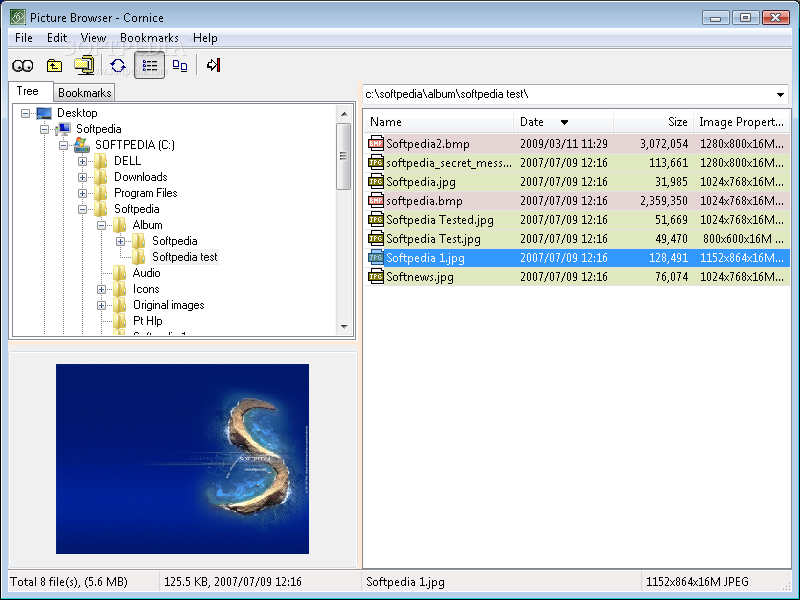
Task: Collapse the Desktop tree node
Action: pyautogui.click(x=26, y=113)
